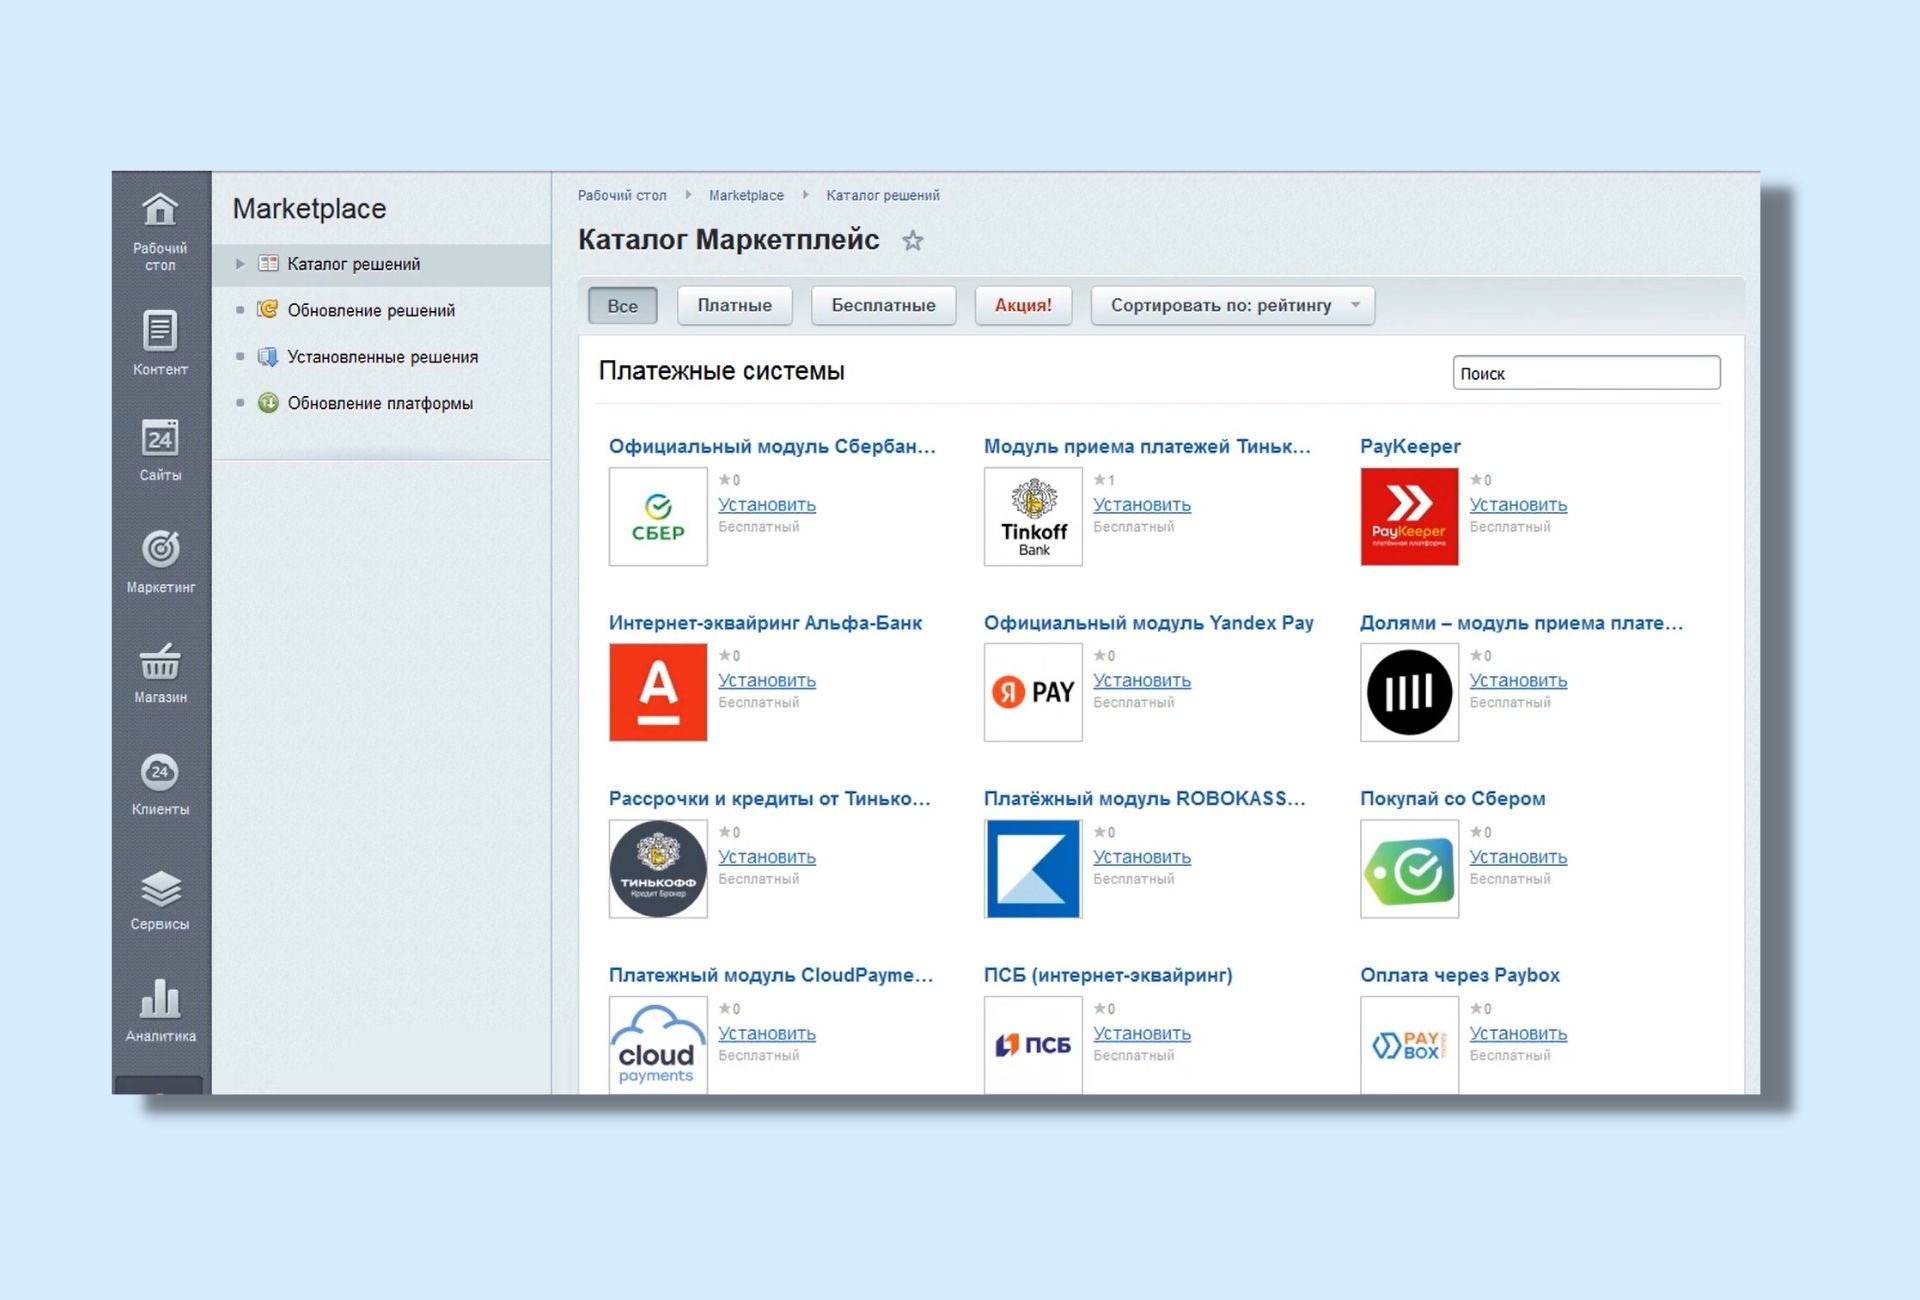Click the cloud payments logo
The height and width of the screenshot is (1300, 1920).
(658, 1045)
